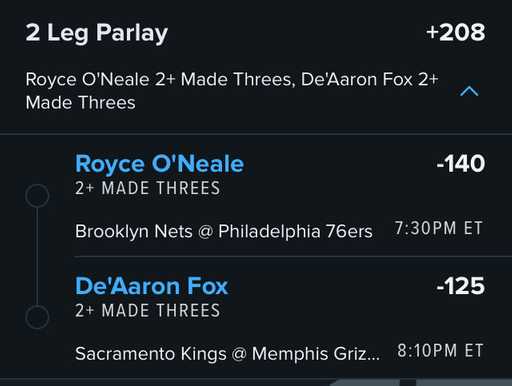Viewport: 512px width, 386px height.
Task: Click the 7:30PM ET game time
Action: tap(439, 228)
